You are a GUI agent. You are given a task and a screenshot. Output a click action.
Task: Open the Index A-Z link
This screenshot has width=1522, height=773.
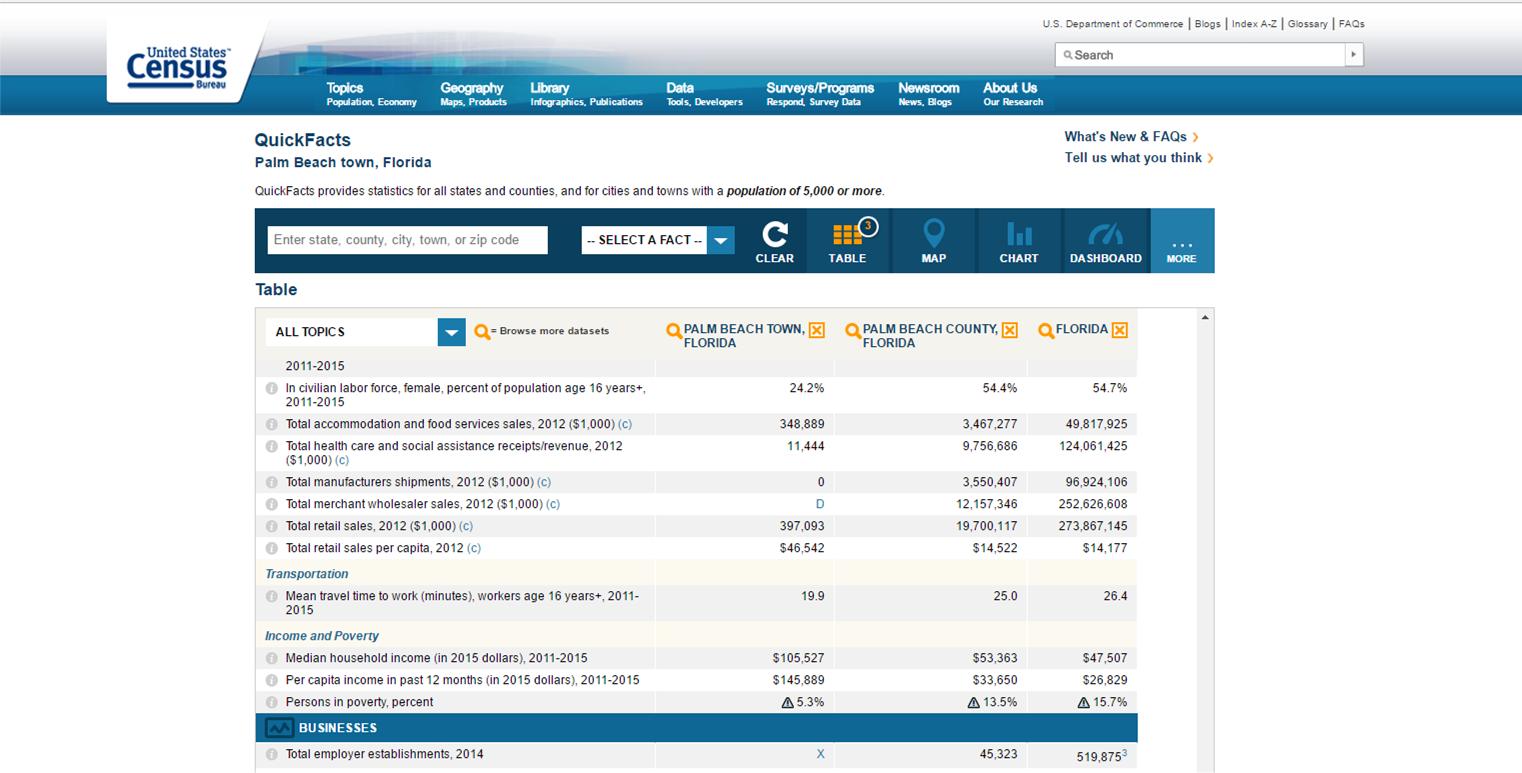[x=1254, y=24]
